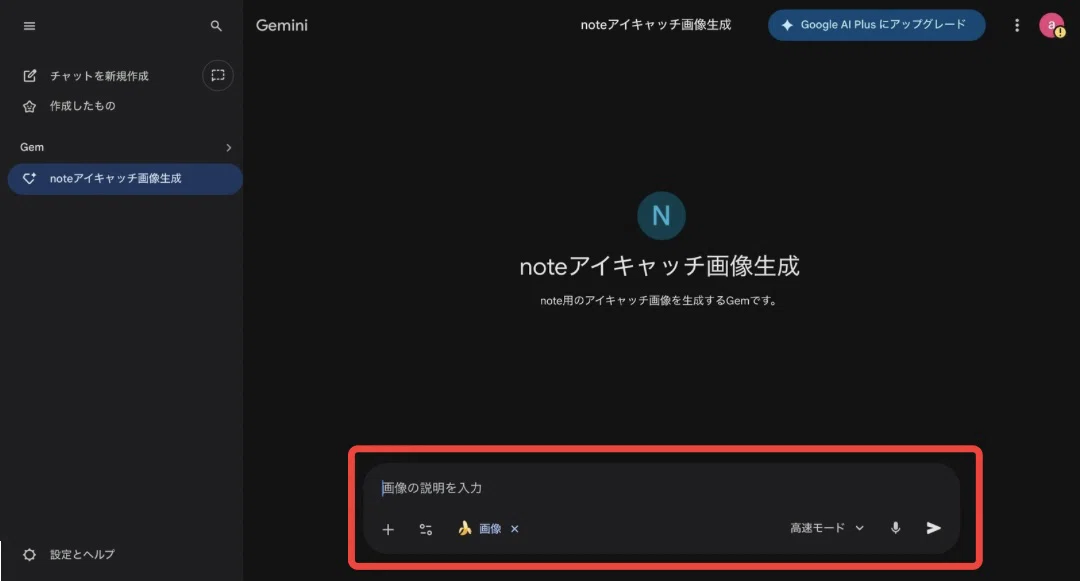Click the send arrow button
This screenshot has width=1080, height=581.
pyautogui.click(x=933, y=528)
